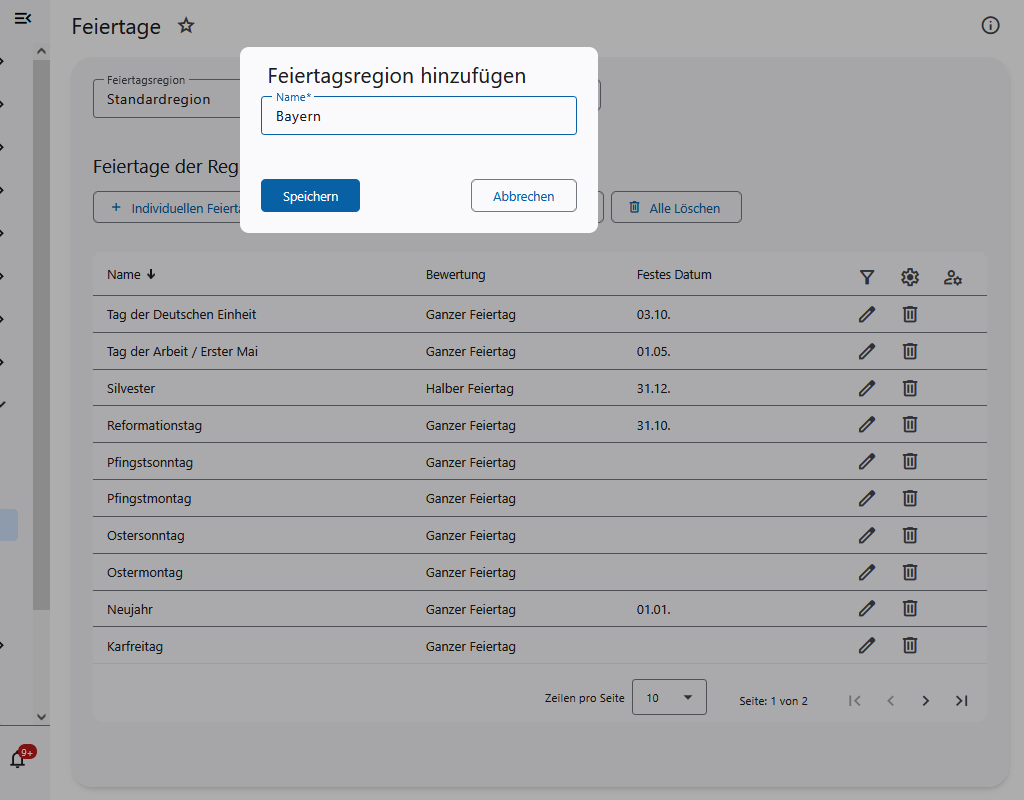The height and width of the screenshot is (800, 1024).
Task: Collapse the sidebar menu icon
Action: (23, 19)
